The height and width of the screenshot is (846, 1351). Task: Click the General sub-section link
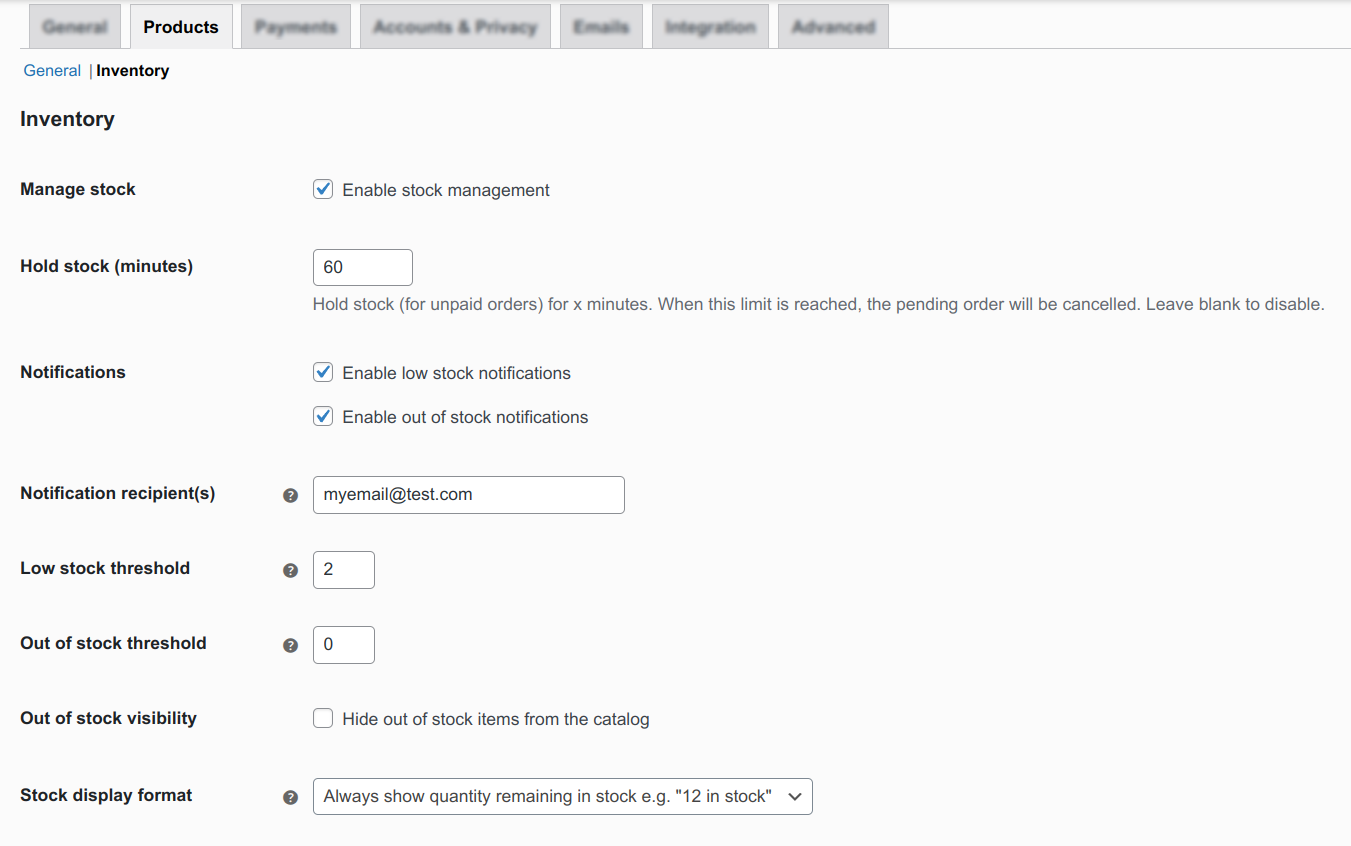(x=52, y=70)
